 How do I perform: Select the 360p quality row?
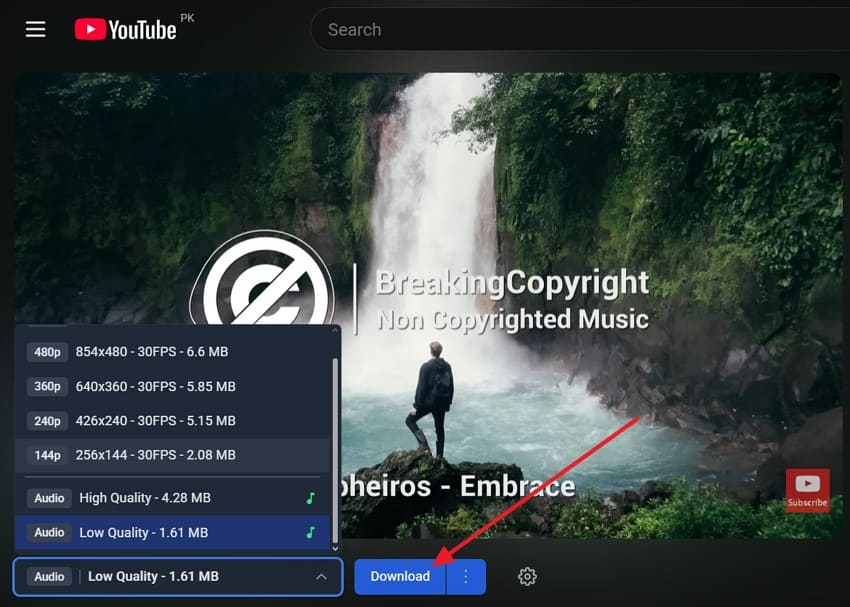coord(170,386)
